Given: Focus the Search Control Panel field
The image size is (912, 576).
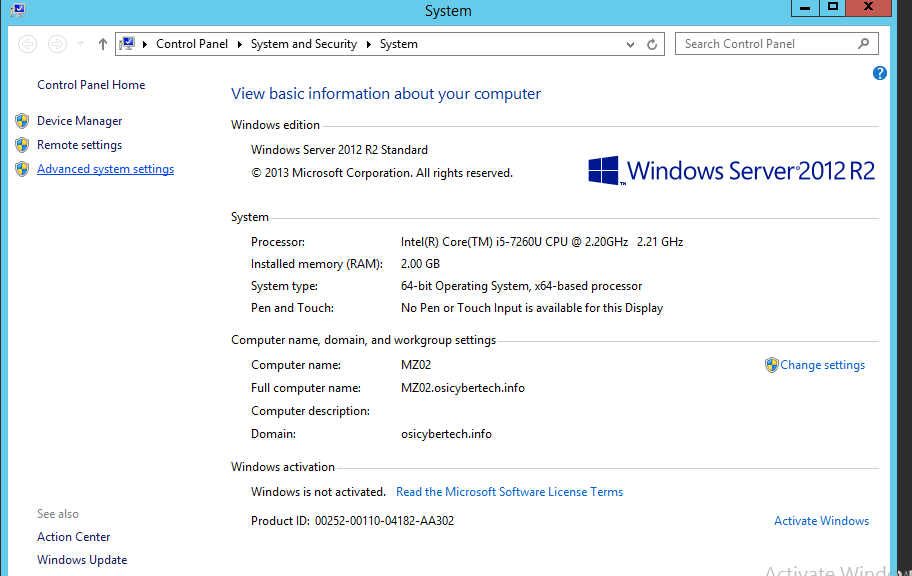Looking at the screenshot, I should (776, 44).
